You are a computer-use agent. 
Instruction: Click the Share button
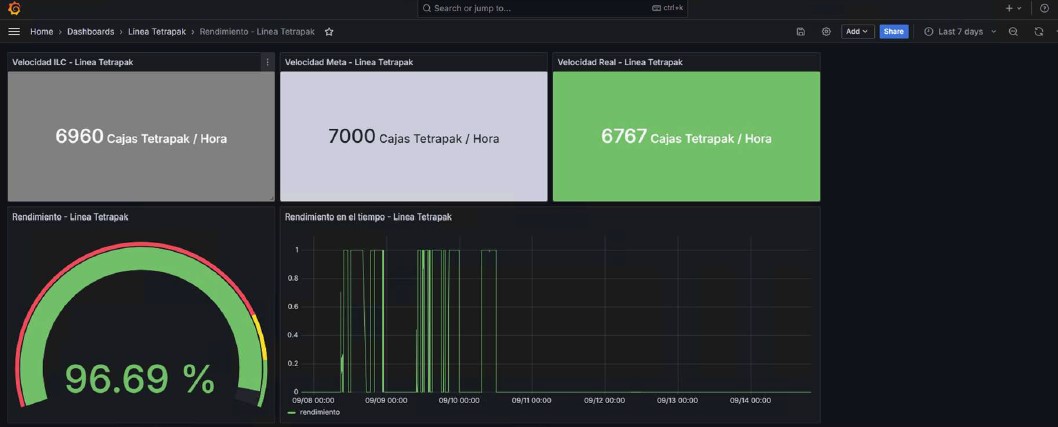coord(893,32)
